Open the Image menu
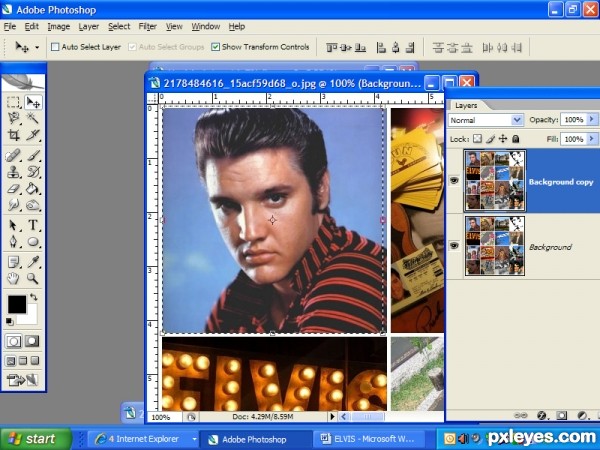 pos(59,26)
